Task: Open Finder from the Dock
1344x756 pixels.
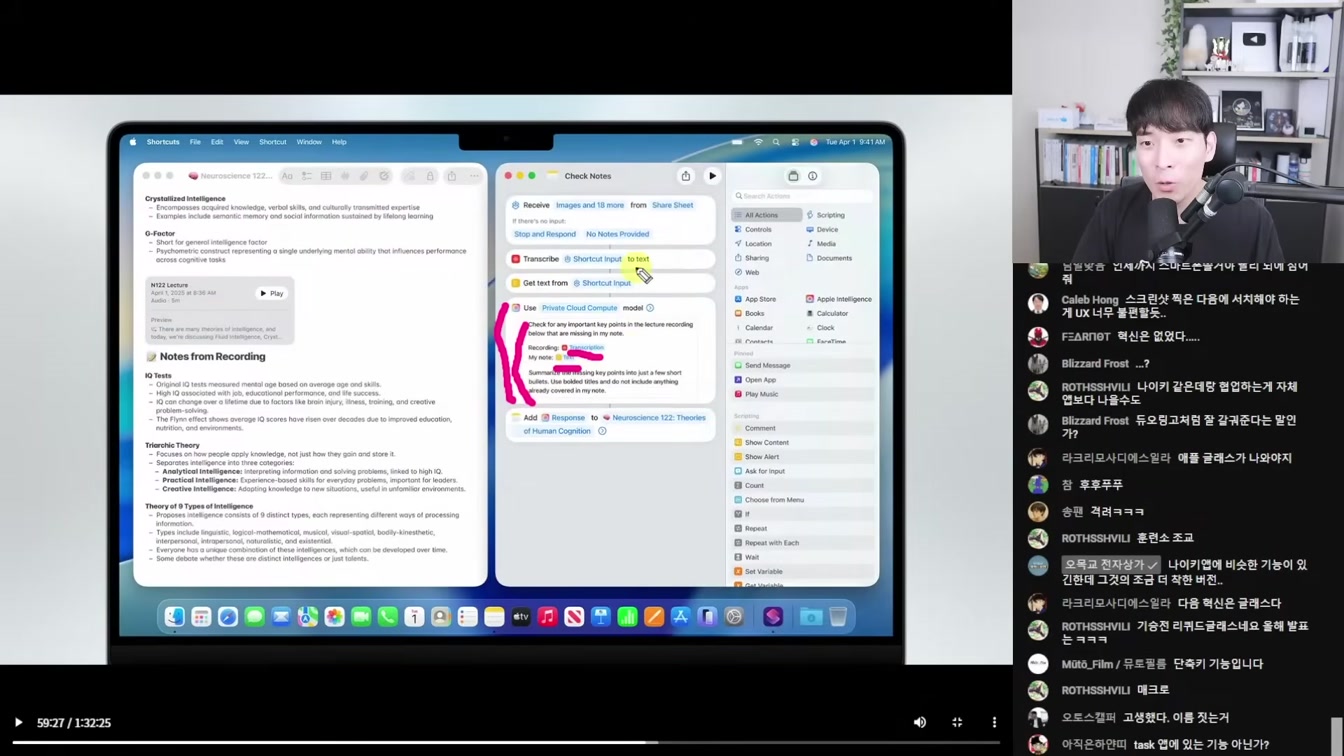Action: tap(175, 617)
